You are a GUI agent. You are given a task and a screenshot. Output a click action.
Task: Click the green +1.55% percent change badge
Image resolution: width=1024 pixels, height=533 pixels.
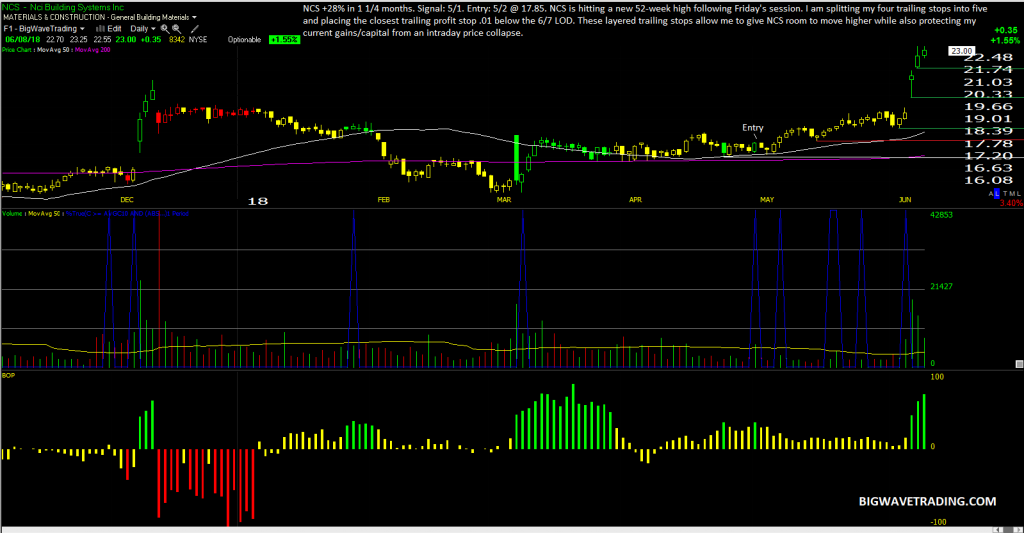pyautogui.click(x=284, y=40)
